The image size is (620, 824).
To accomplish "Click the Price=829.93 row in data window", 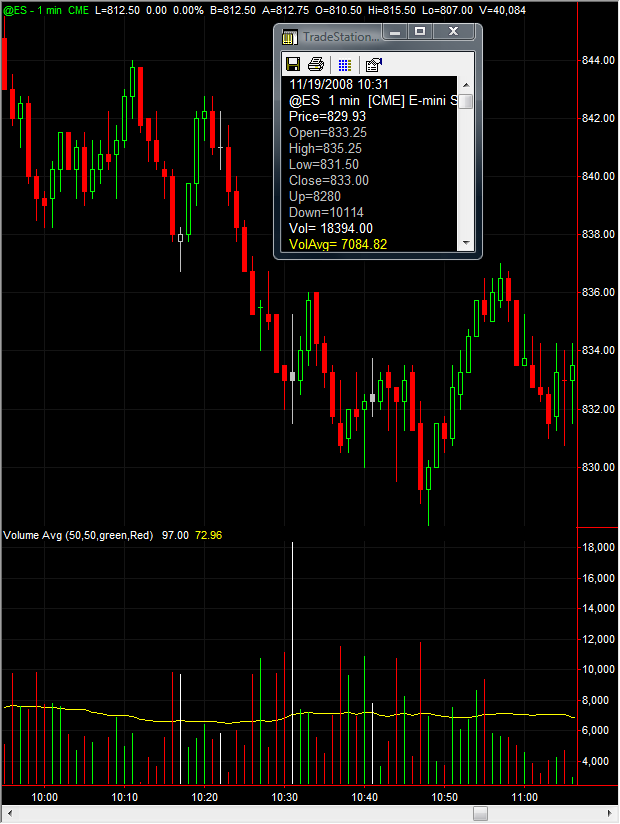I will click(327, 117).
